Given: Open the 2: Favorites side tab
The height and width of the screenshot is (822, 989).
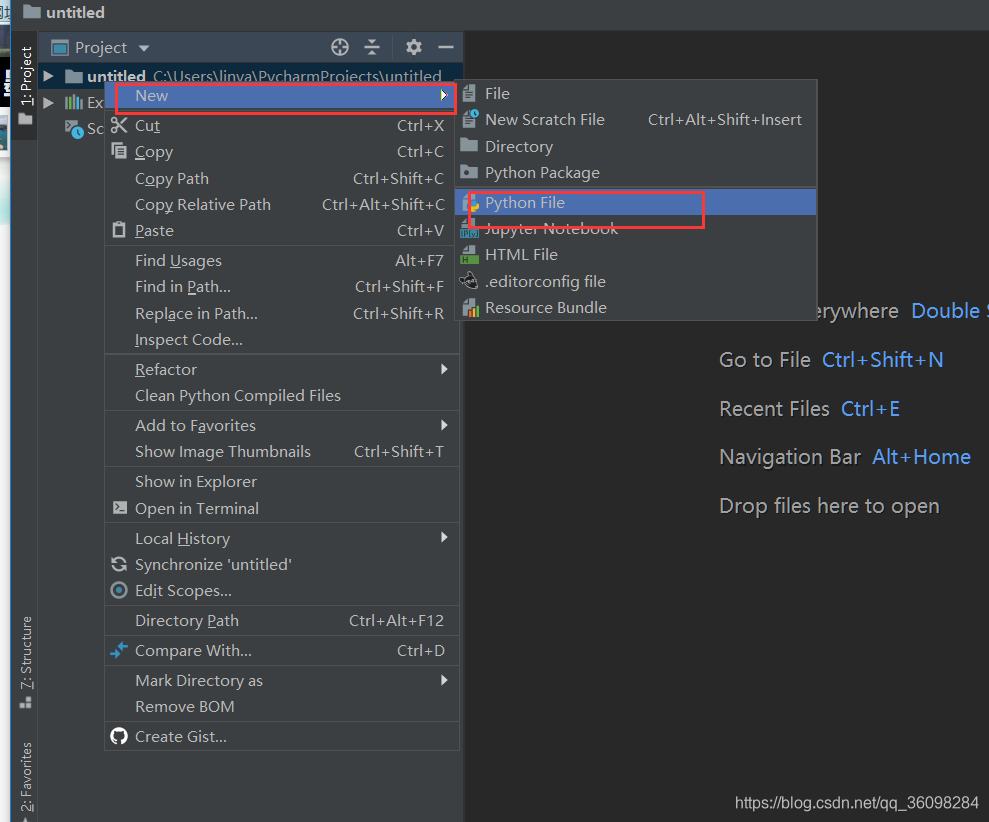Looking at the screenshot, I should tap(25, 781).
